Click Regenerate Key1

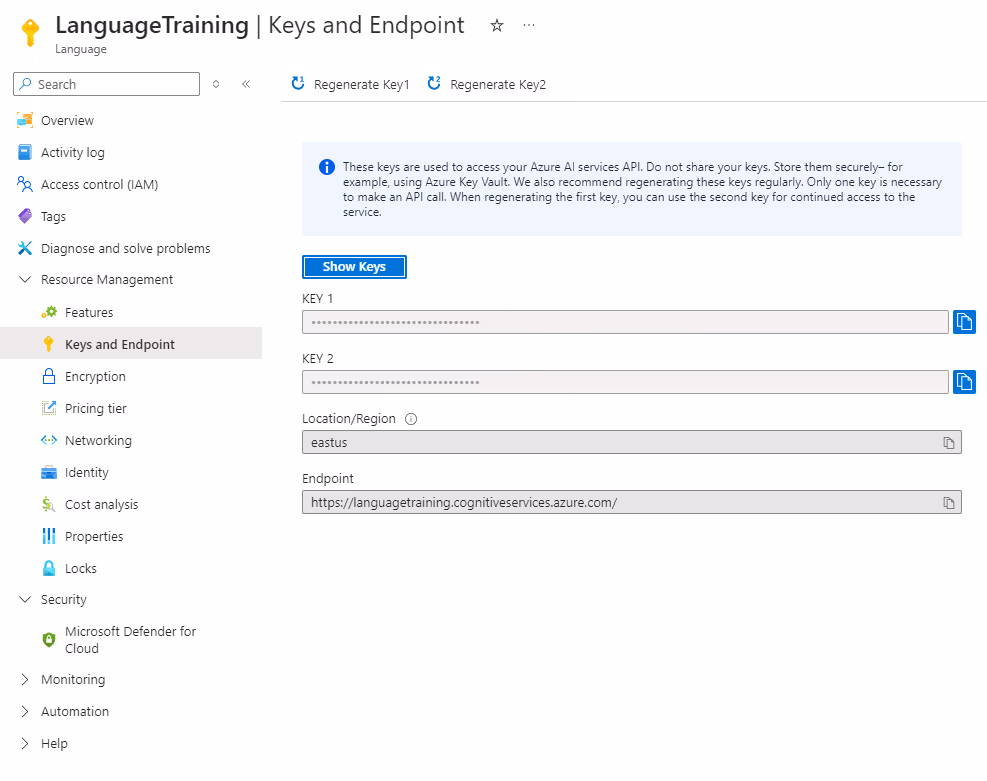351,85
